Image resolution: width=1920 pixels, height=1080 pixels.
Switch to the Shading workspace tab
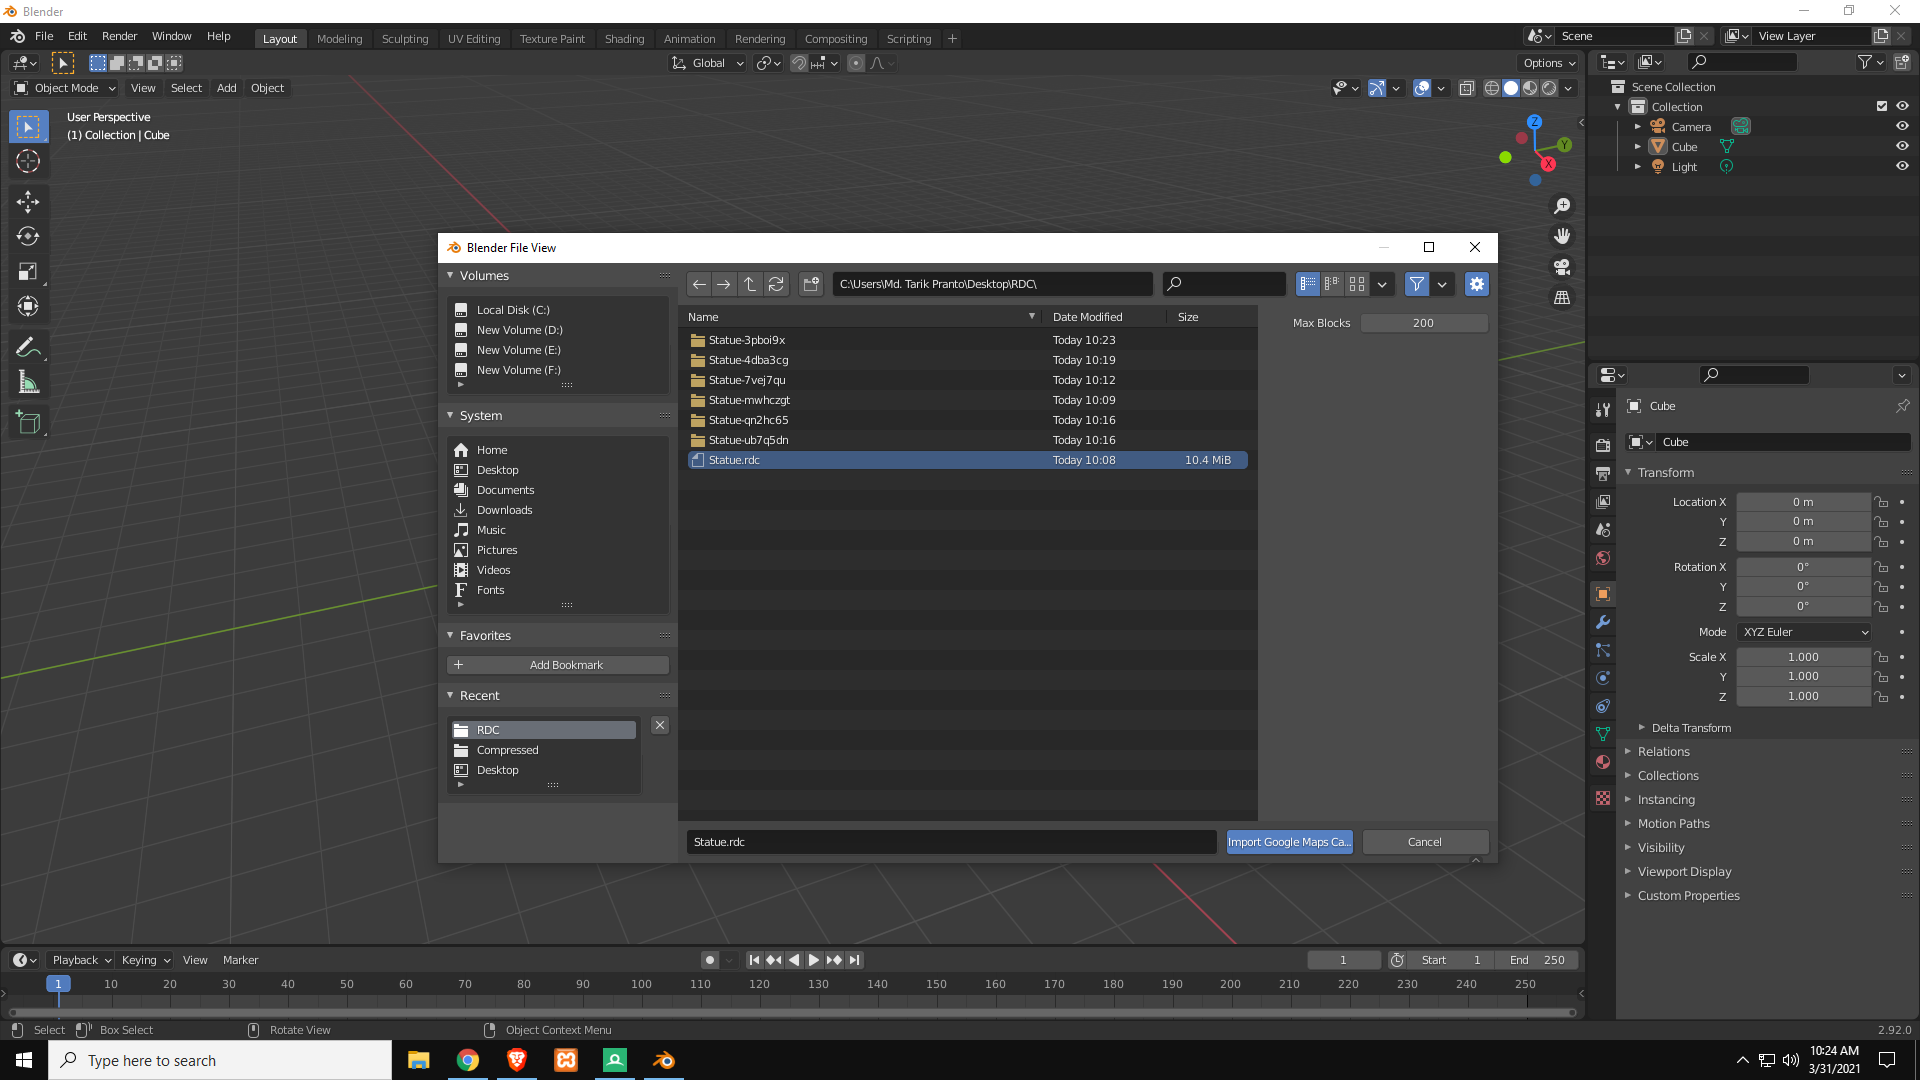[x=624, y=38]
